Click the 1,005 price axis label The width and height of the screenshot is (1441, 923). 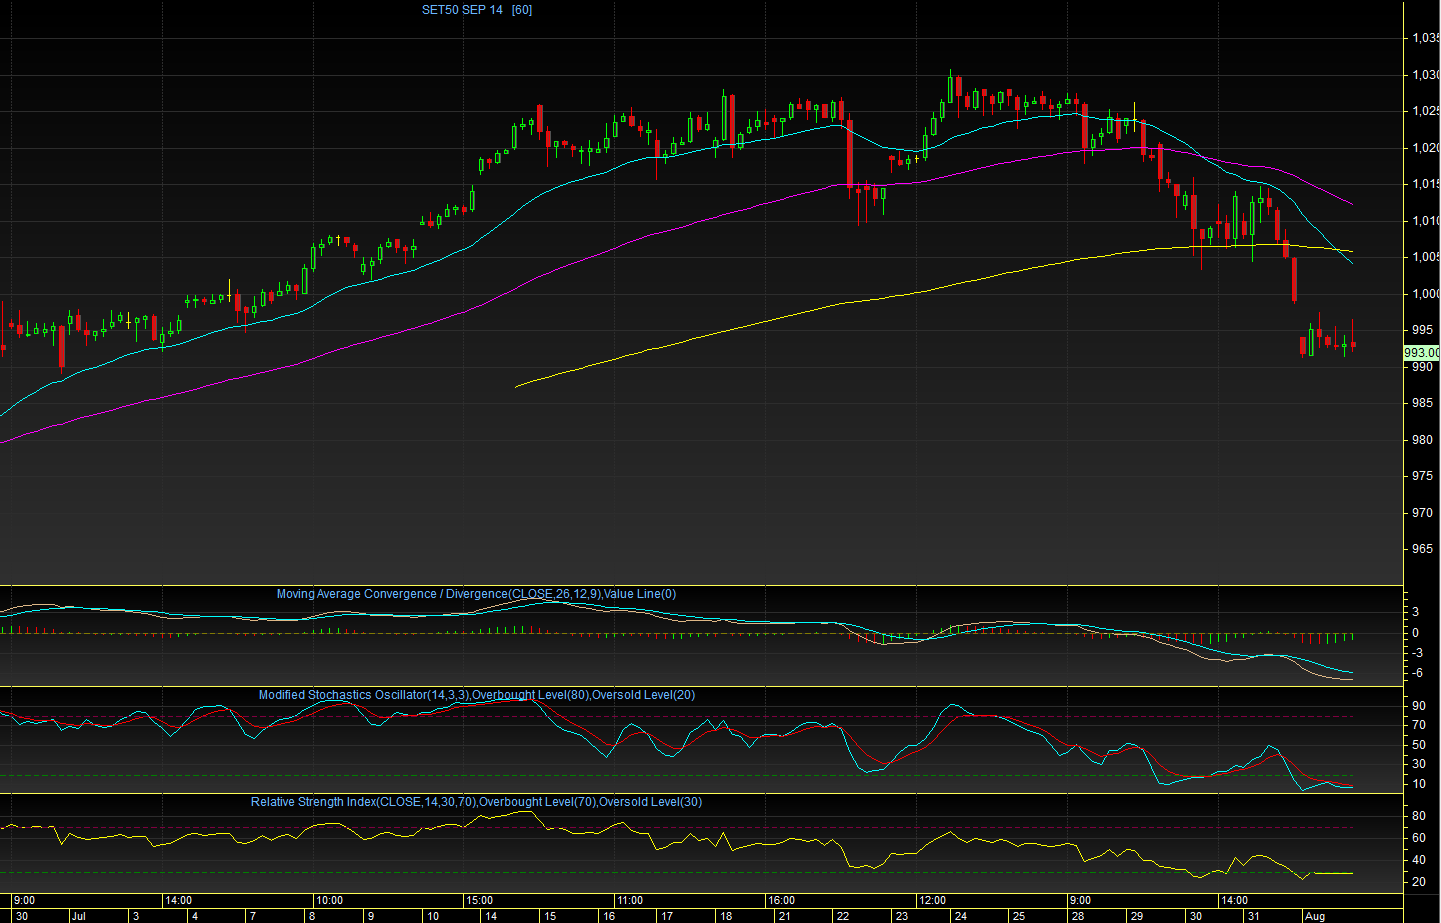1426,257
